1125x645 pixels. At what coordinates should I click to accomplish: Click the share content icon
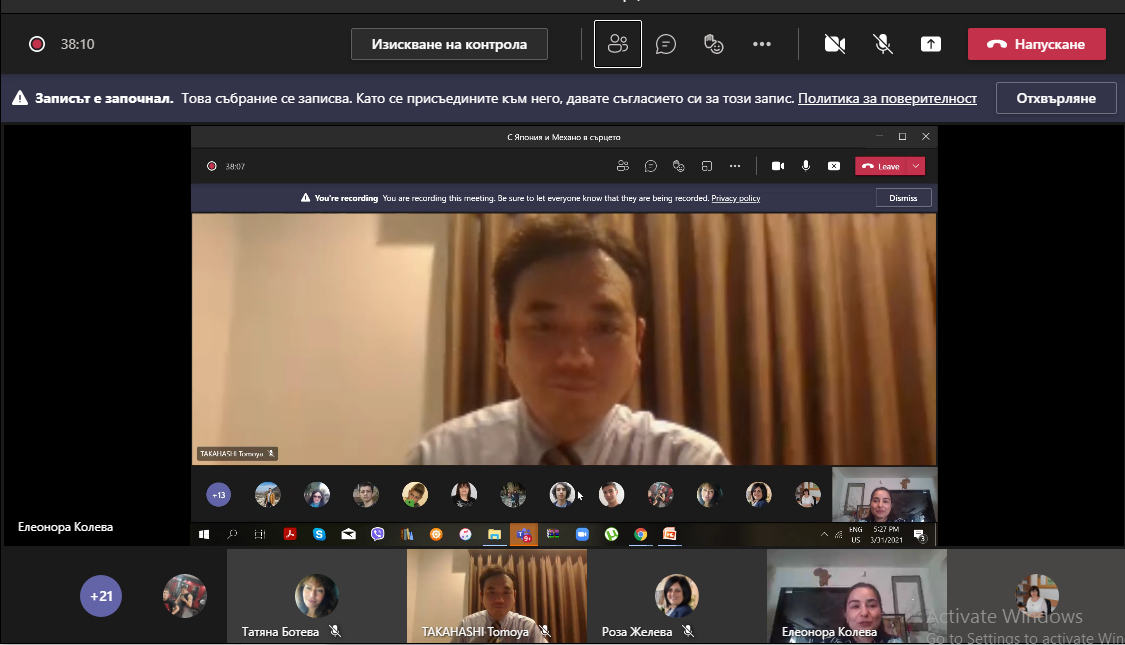[x=931, y=44]
